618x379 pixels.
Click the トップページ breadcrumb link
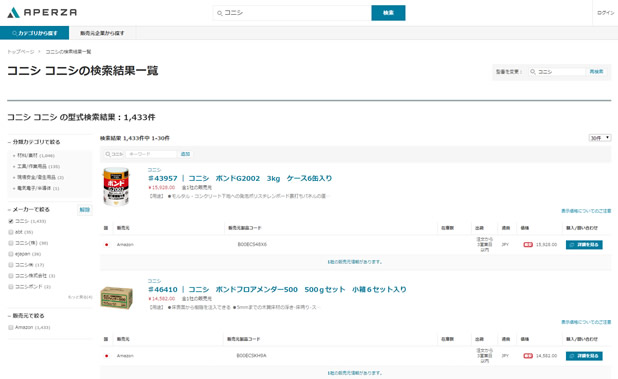(x=21, y=52)
